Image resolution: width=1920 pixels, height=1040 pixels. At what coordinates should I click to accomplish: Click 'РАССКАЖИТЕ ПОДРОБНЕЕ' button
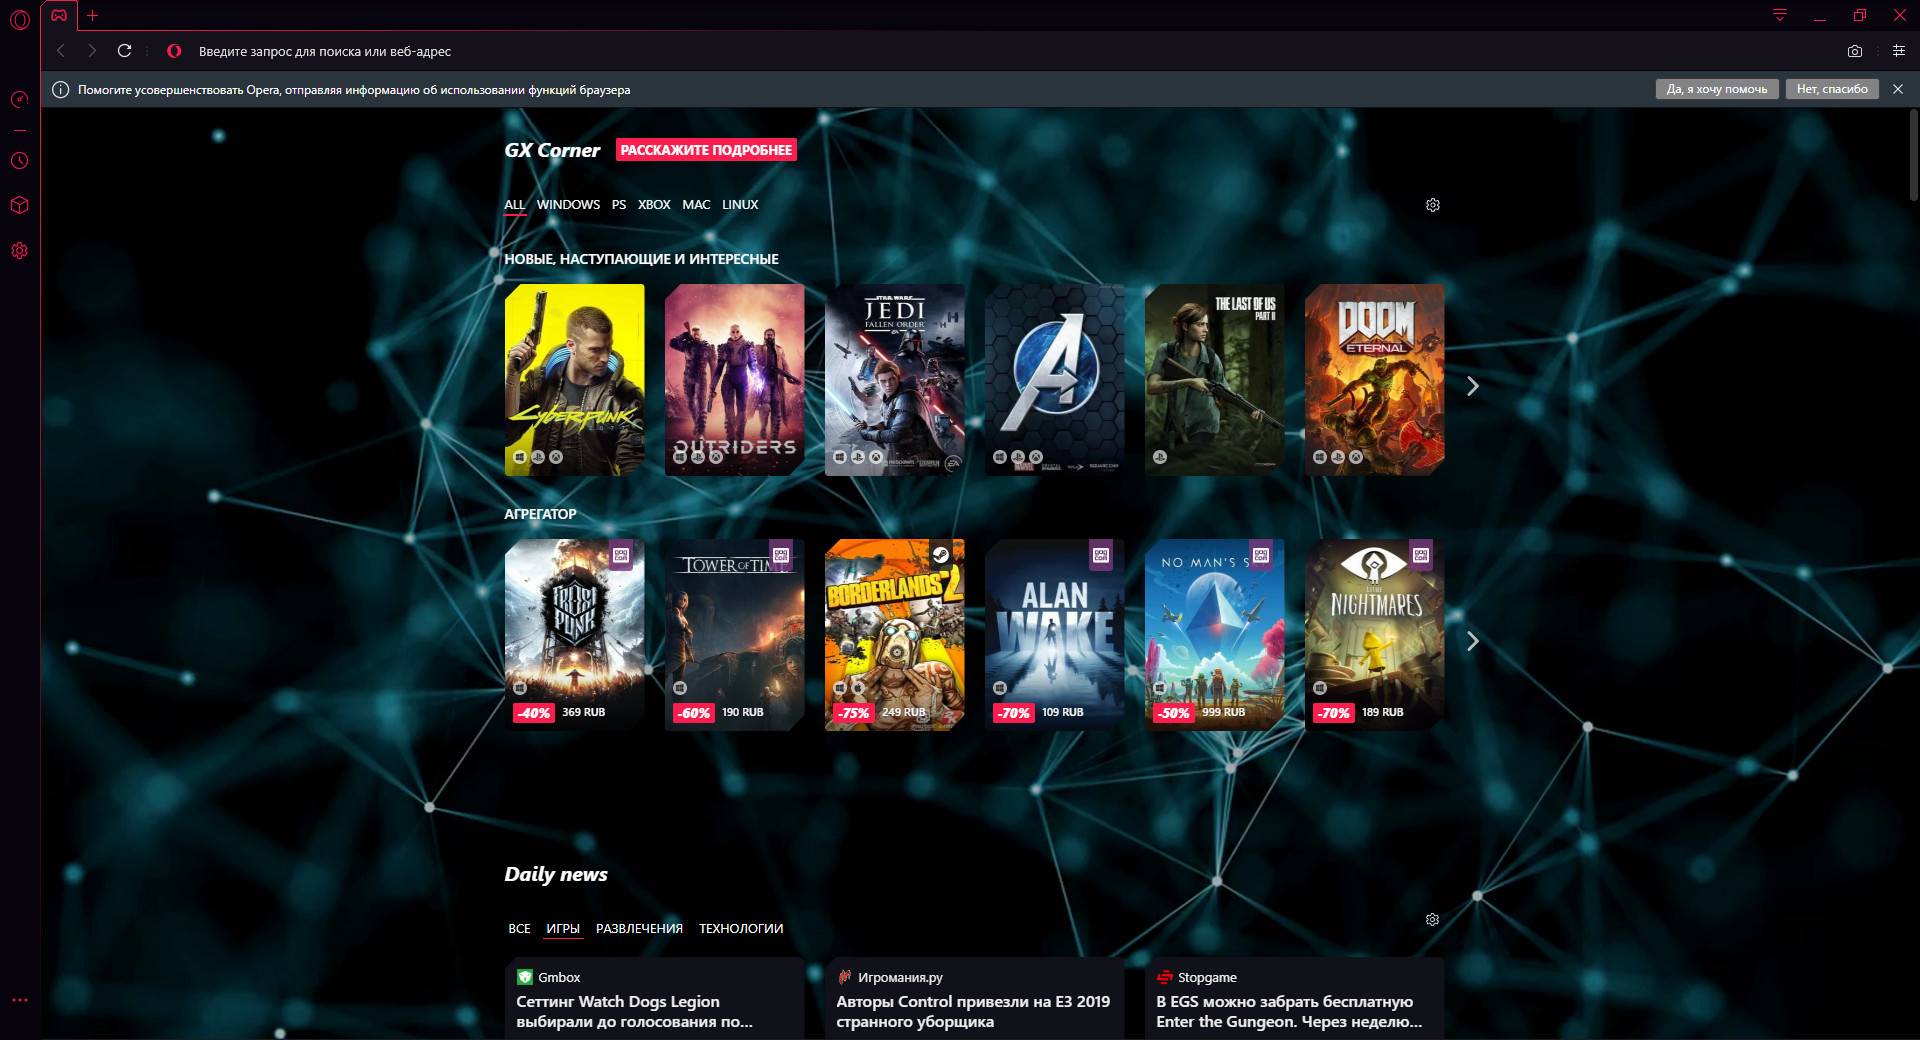(706, 150)
